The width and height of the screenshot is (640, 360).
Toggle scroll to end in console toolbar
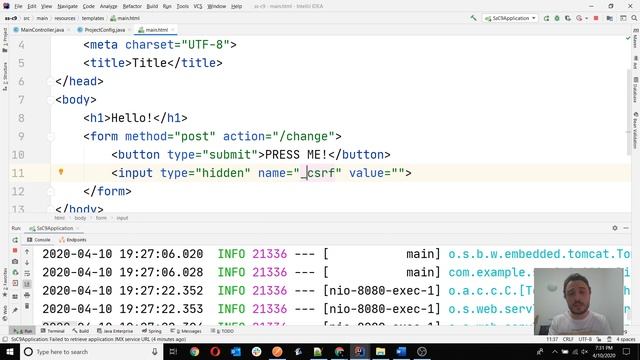27,284
